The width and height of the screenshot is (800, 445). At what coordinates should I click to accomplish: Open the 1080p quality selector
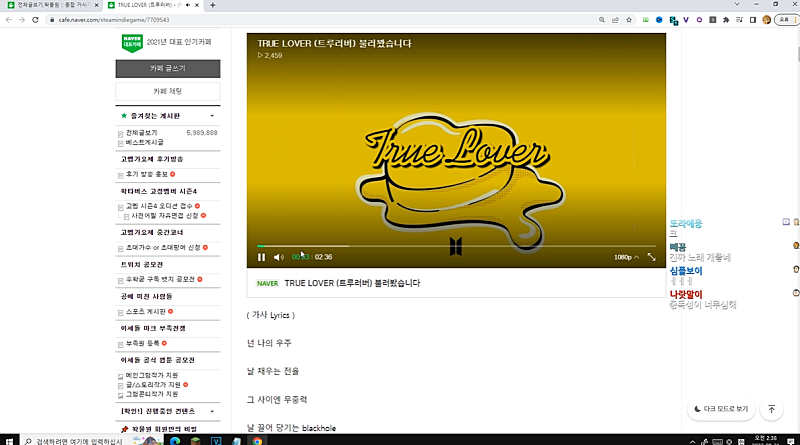pos(626,257)
